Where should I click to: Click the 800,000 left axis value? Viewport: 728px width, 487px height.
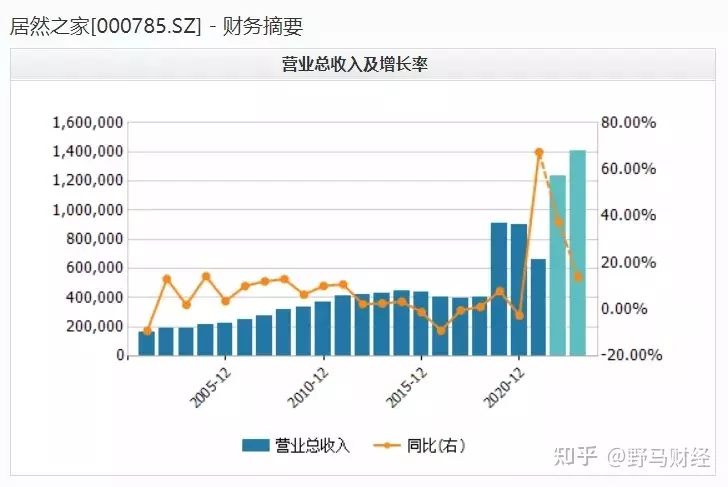[95, 239]
